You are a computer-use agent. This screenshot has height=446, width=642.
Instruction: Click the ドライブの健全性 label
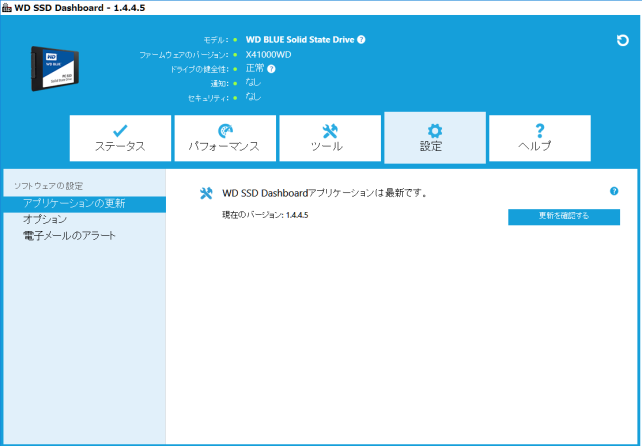(199, 69)
